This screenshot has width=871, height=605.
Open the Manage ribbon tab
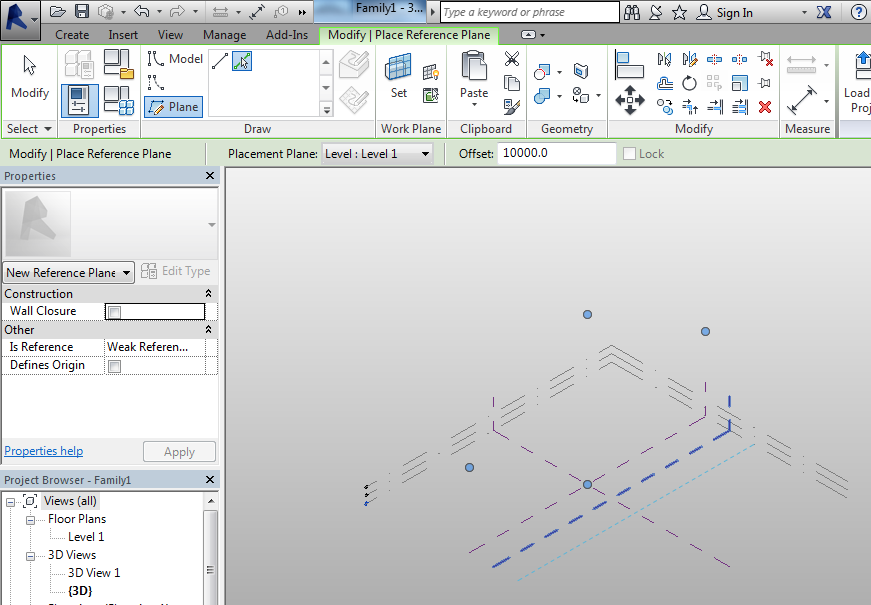pos(224,35)
